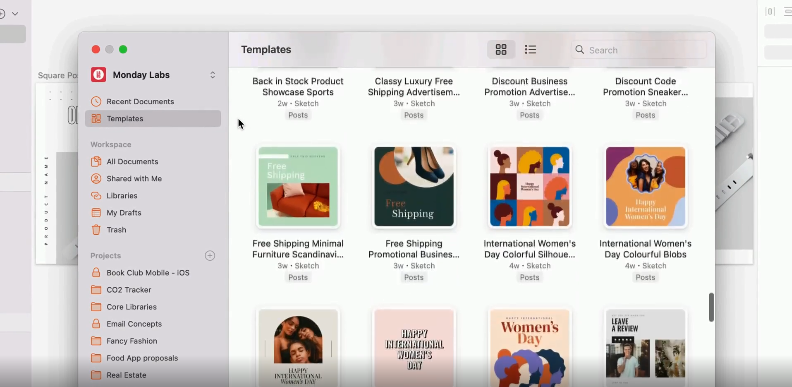Open the Food App proposals project
This screenshot has height=387, width=792.
pyautogui.click(x=153, y=358)
